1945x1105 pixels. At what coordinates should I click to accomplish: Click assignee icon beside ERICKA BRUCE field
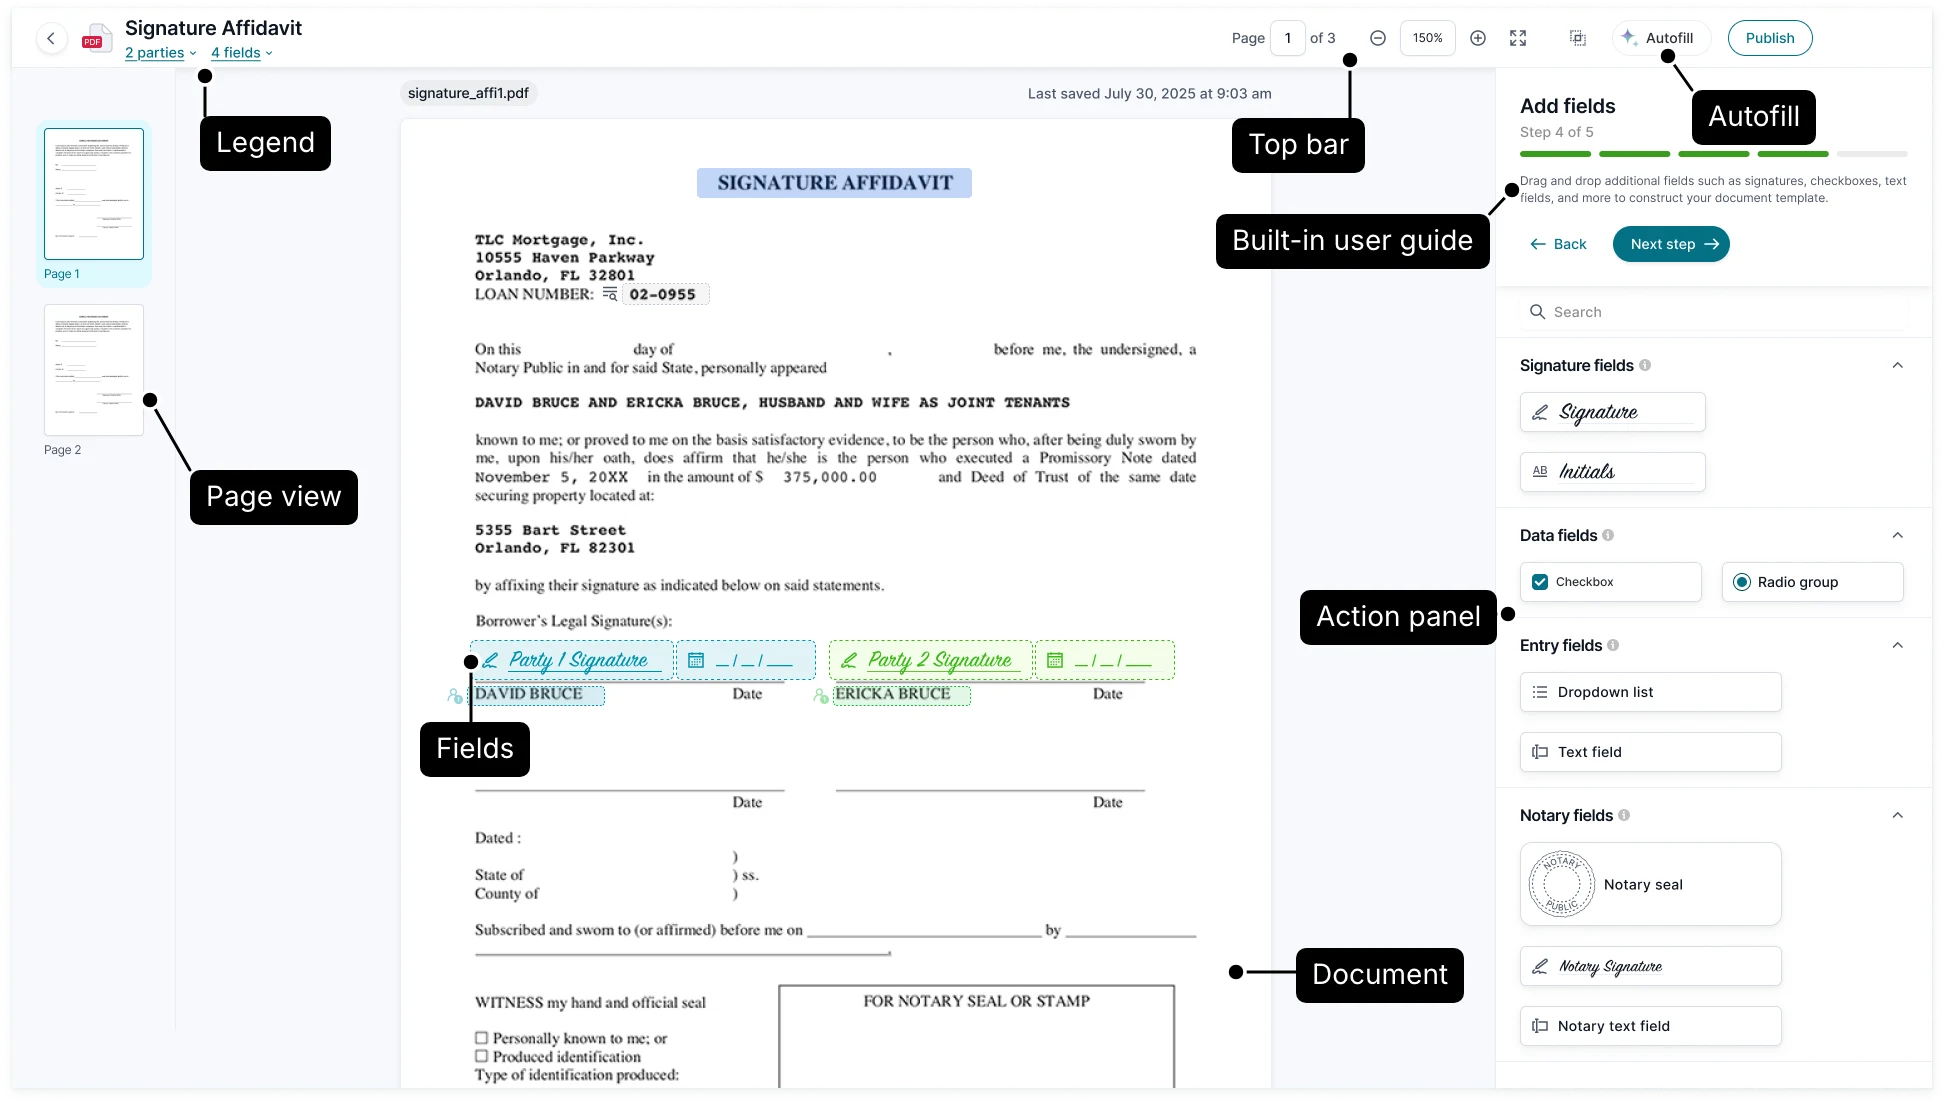point(821,696)
